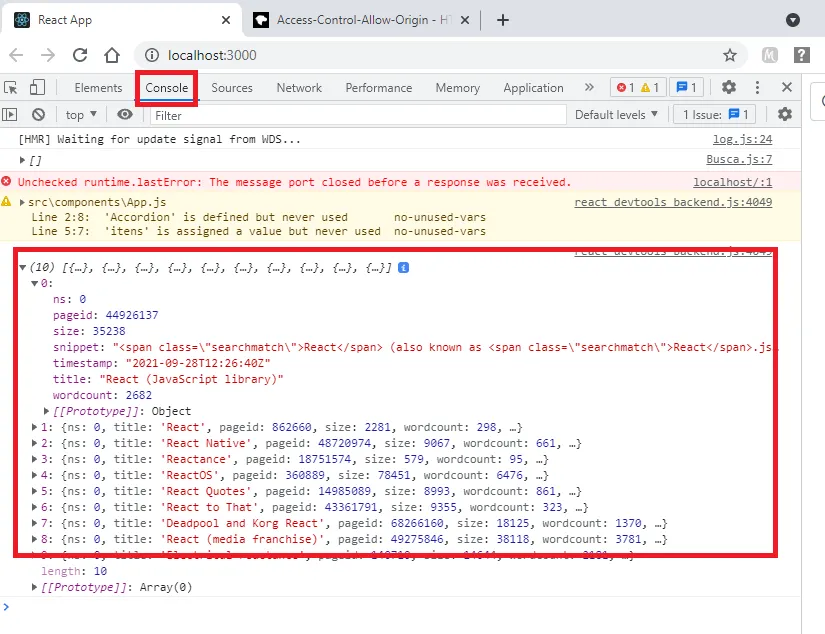The image size is (825, 634).
Task: Open console settings gear
Action: pyautogui.click(x=784, y=115)
